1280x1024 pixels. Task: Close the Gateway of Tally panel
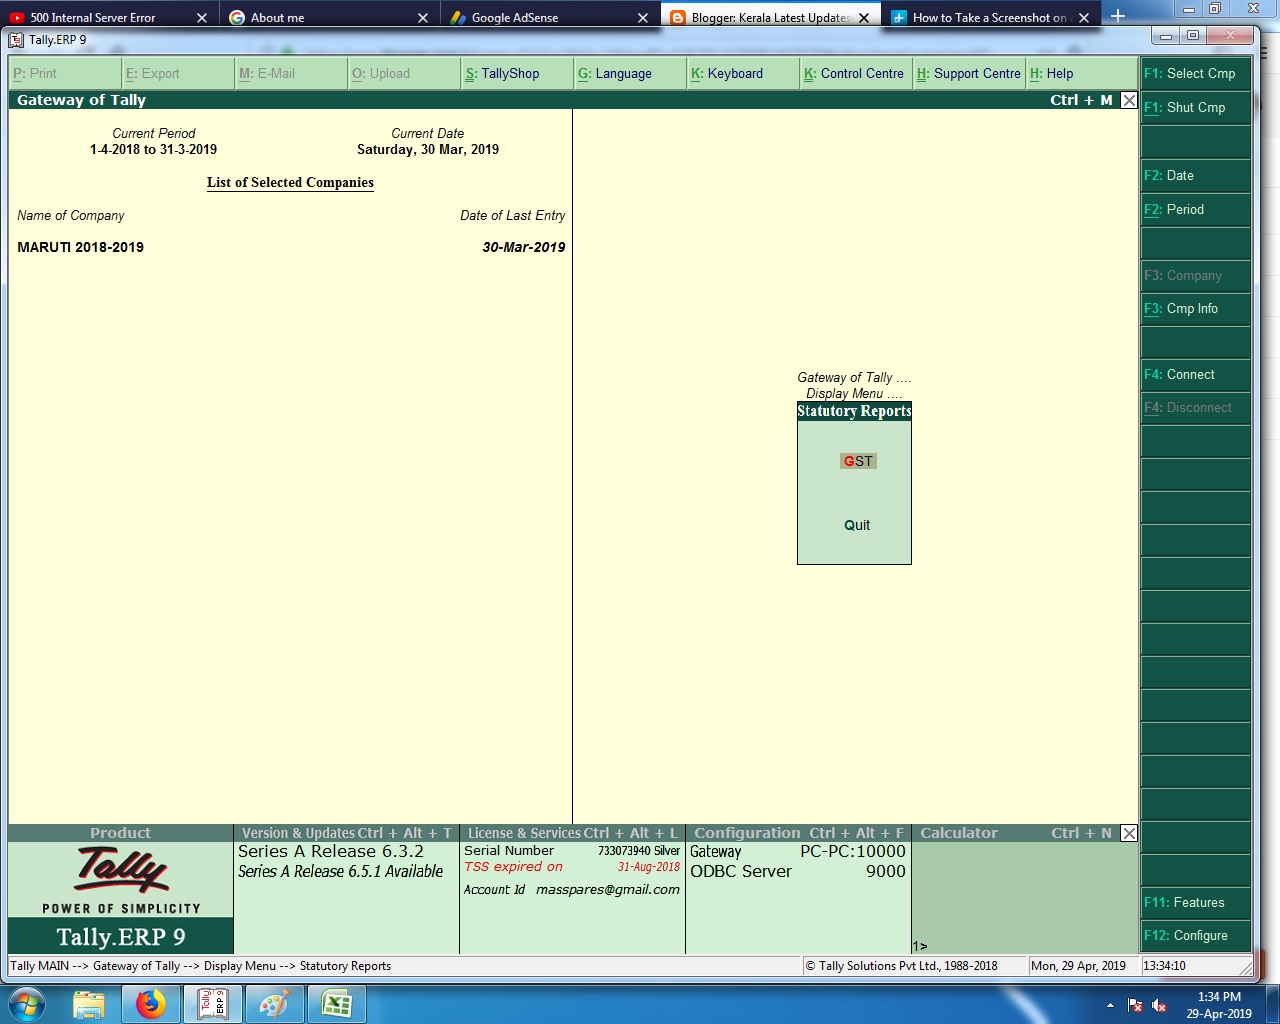[x=1129, y=100]
